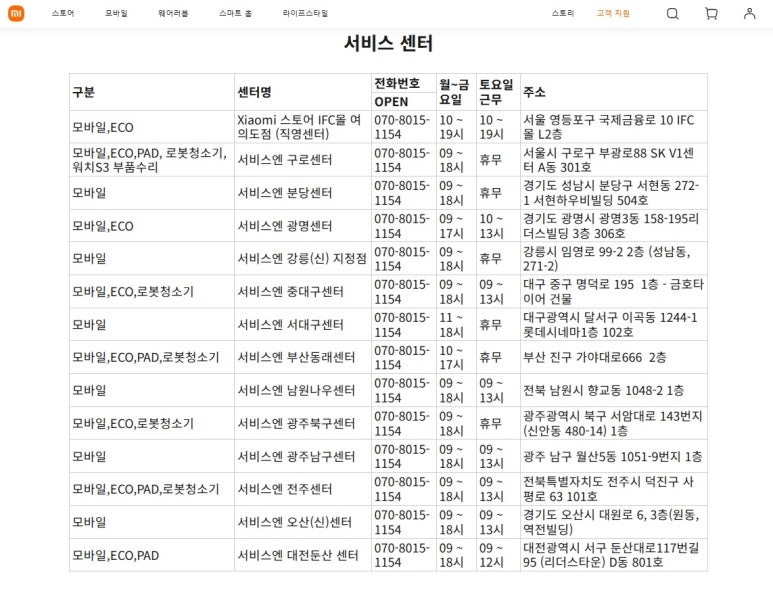Select the 월~금요일 column header

(x=456, y=92)
